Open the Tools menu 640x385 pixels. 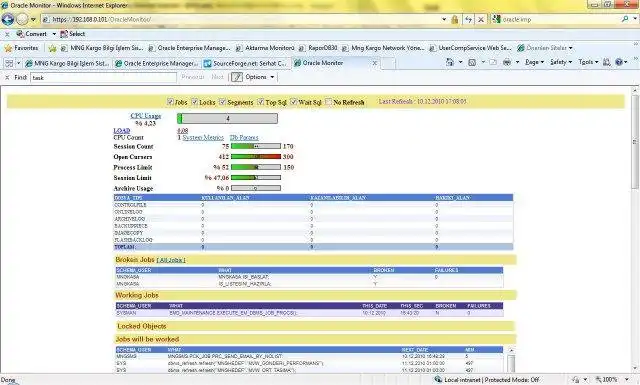588,62
